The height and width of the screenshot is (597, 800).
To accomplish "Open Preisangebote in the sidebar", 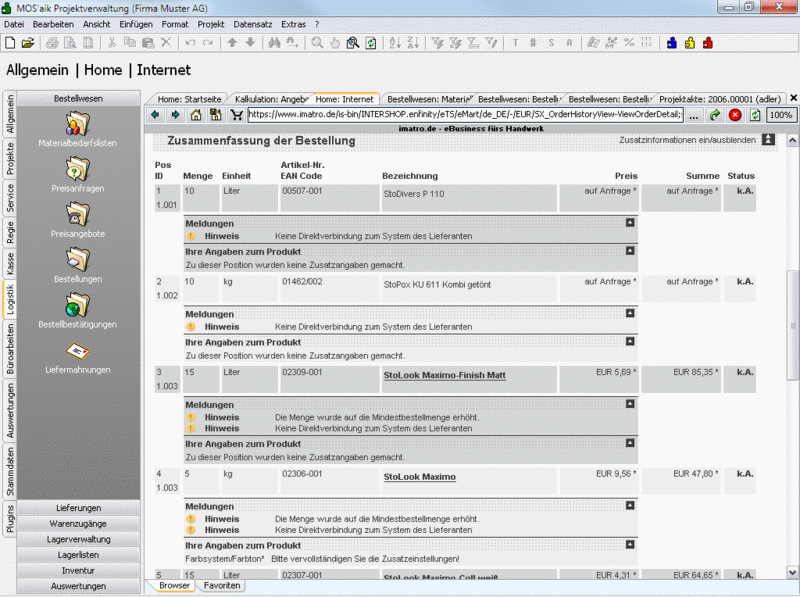I will point(78,220).
